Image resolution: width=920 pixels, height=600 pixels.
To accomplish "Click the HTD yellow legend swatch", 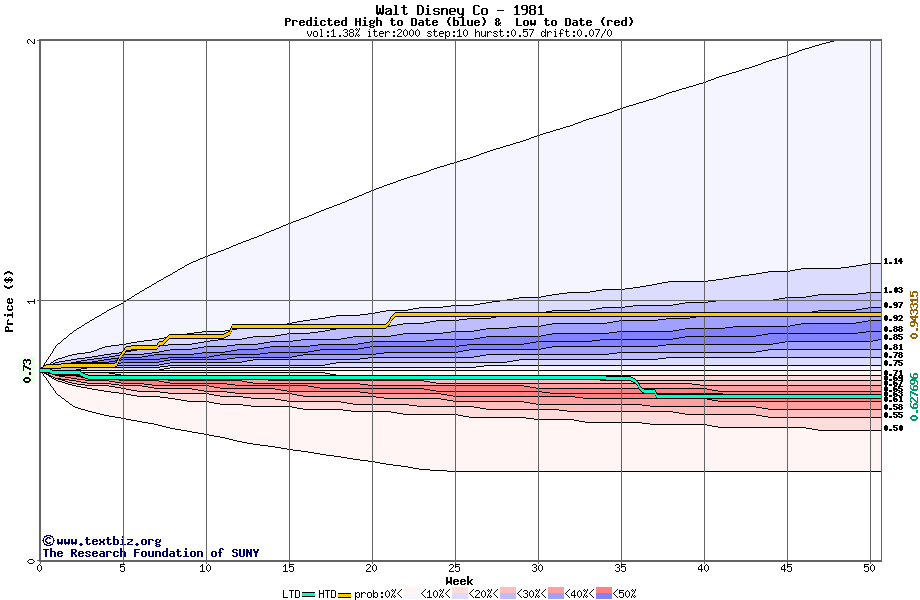I will 344,595.
